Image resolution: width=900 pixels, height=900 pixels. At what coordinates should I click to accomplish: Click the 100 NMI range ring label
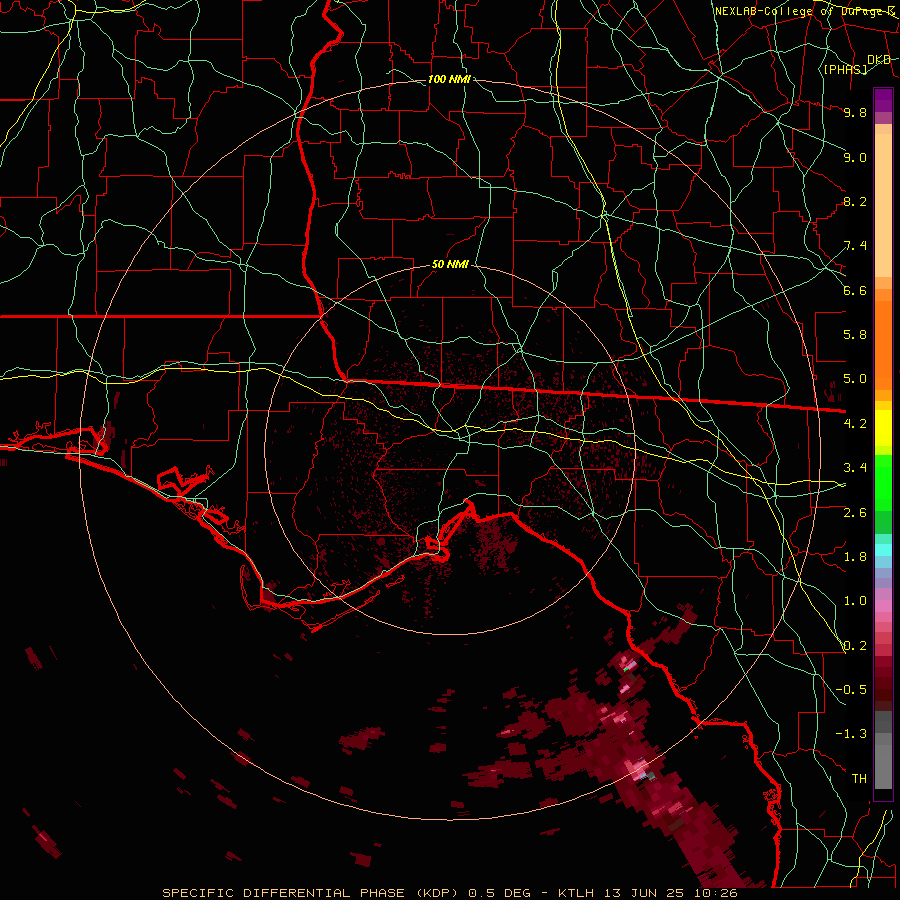coord(449,79)
